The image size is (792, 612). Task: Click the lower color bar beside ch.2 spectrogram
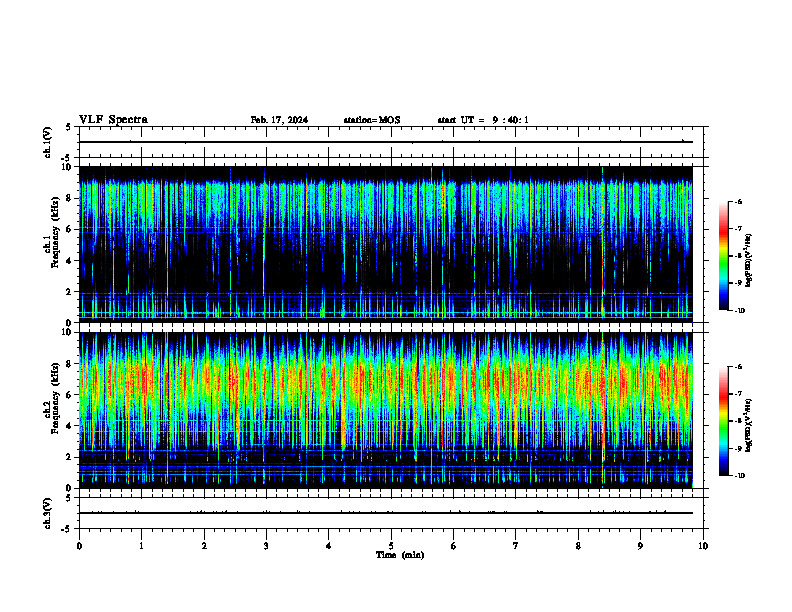tap(723, 421)
